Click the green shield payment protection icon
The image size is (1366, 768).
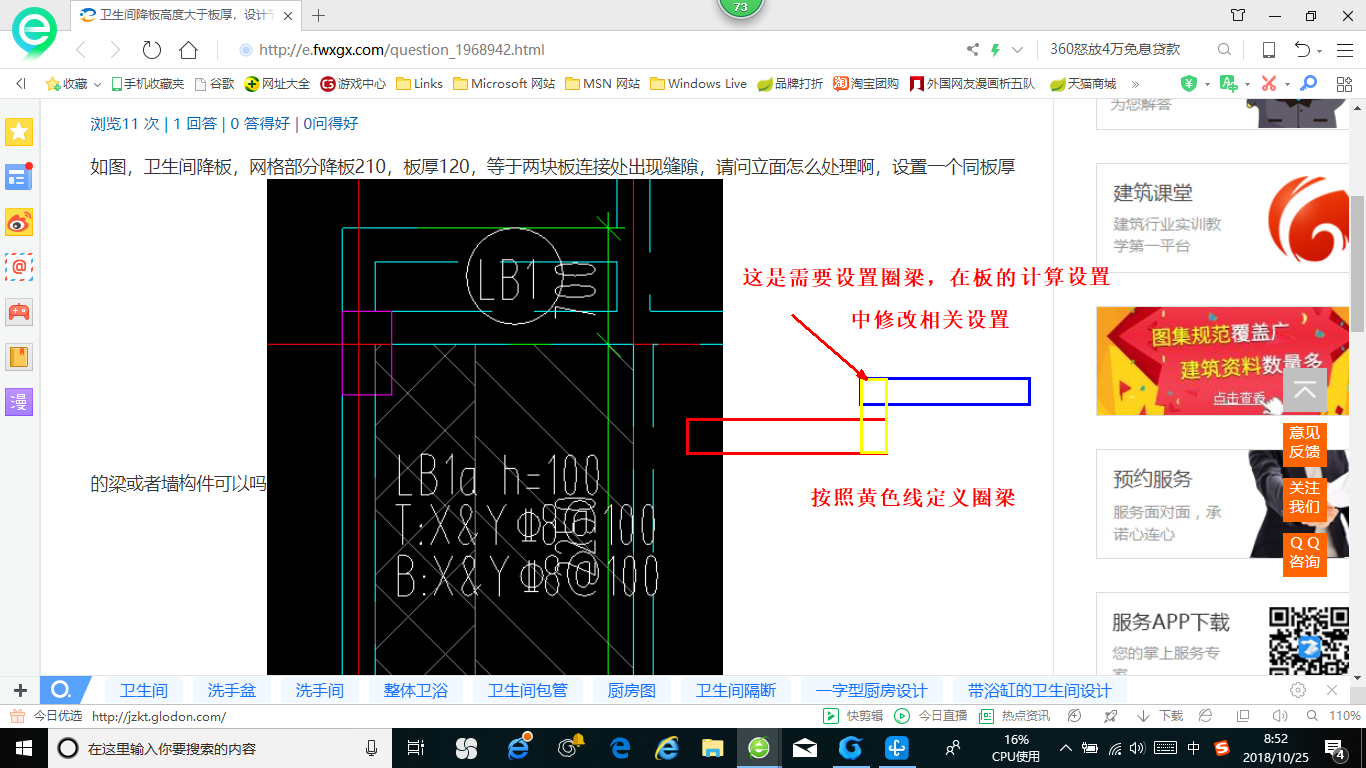[1189, 84]
